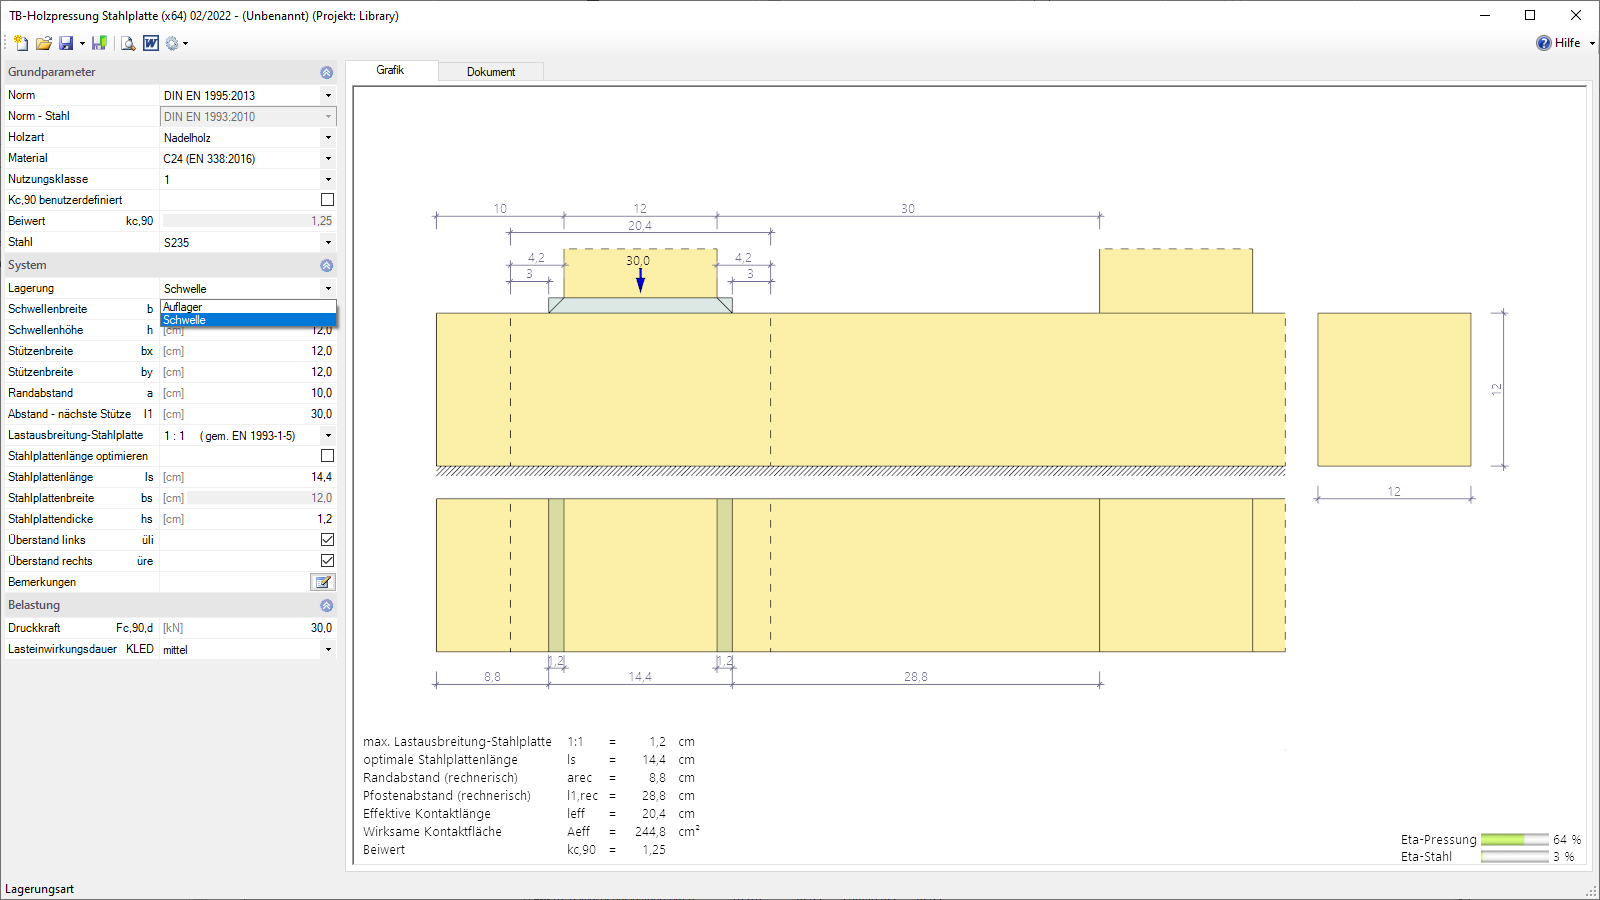Image resolution: width=1600 pixels, height=900 pixels.
Task: Click the Stützenbreite bx value field
Action: click(x=248, y=351)
